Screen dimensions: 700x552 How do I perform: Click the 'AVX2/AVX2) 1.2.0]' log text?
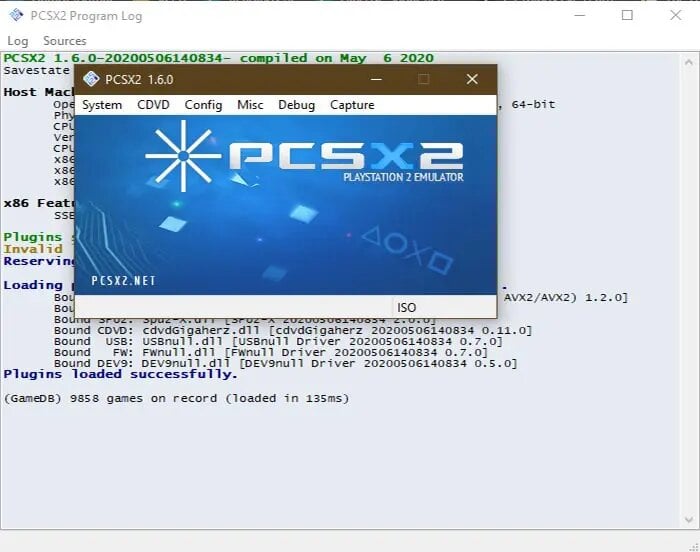click(566, 297)
